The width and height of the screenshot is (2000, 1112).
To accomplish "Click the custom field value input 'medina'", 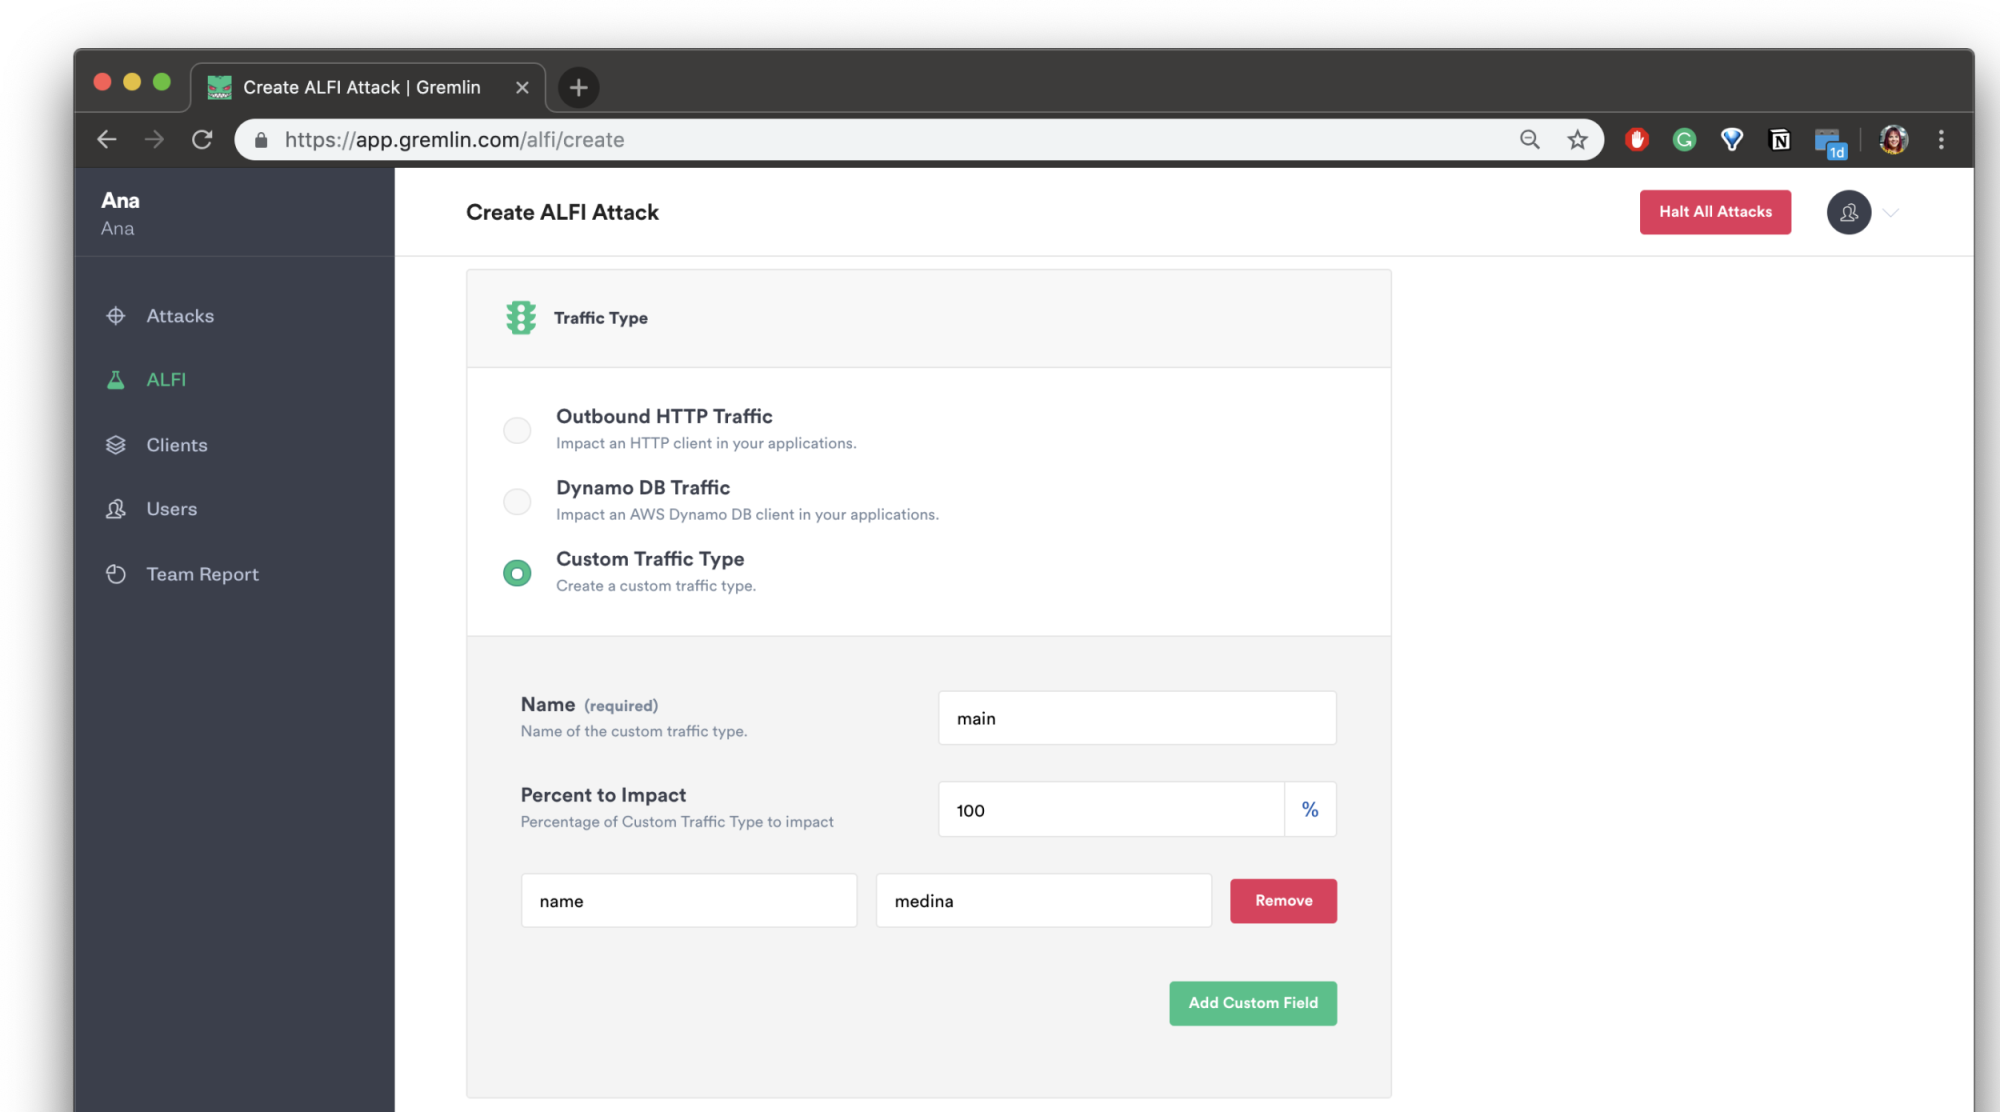I will click(1044, 901).
